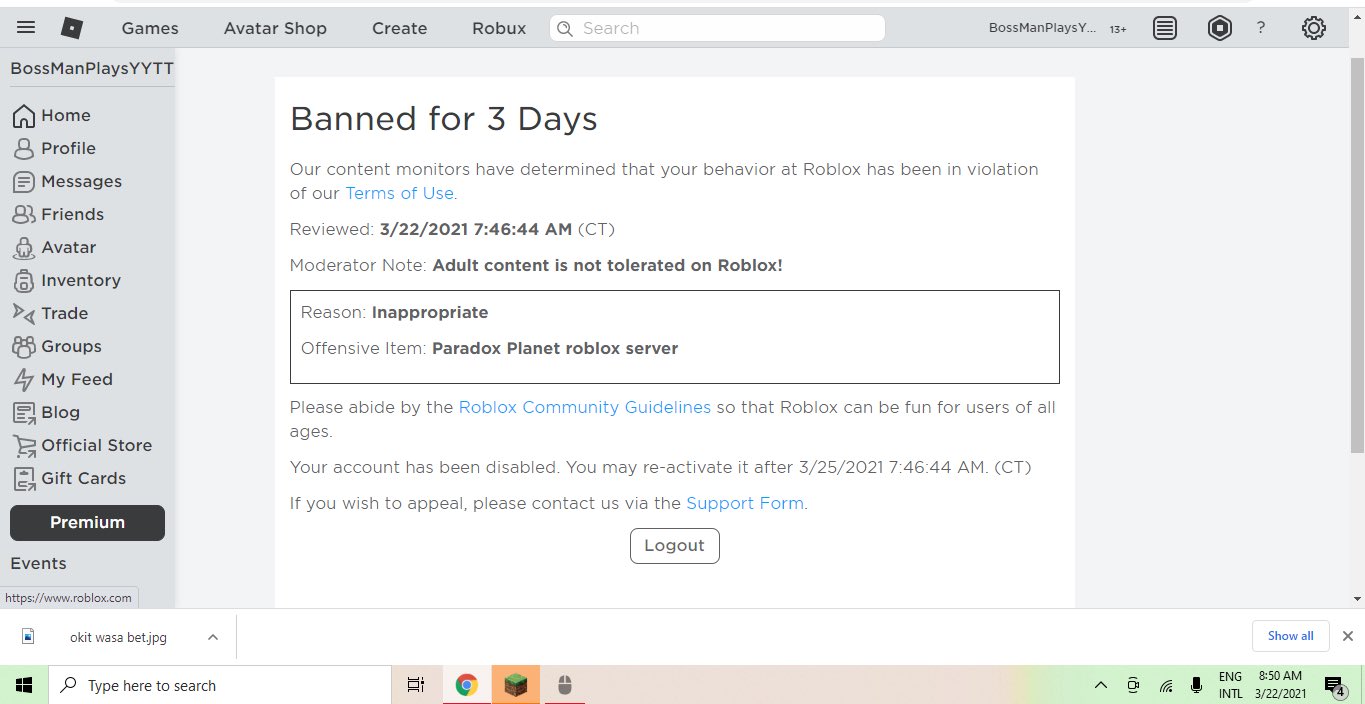Click the Trade arrows icon in sidebar
Image resolution: width=1365 pixels, height=704 pixels.
click(24, 314)
